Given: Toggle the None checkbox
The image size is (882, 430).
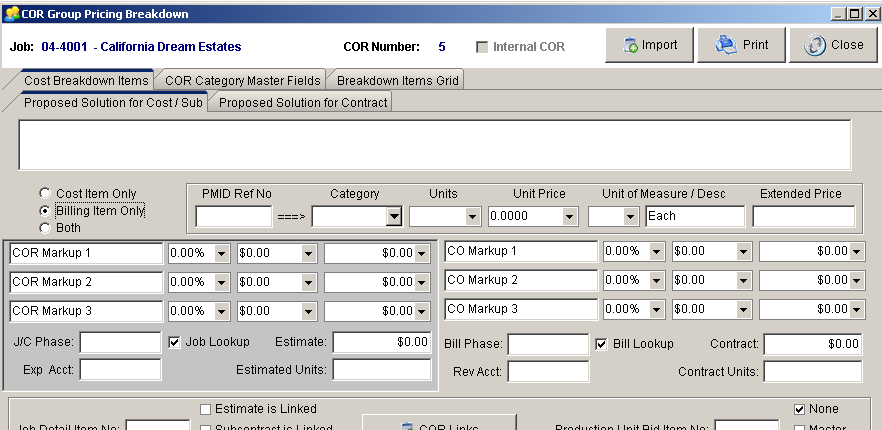Looking at the screenshot, I should click(x=799, y=409).
